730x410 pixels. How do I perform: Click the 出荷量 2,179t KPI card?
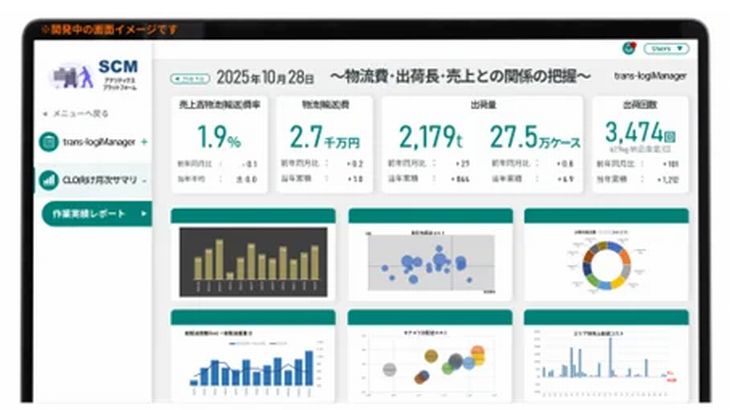(x=483, y=143)
